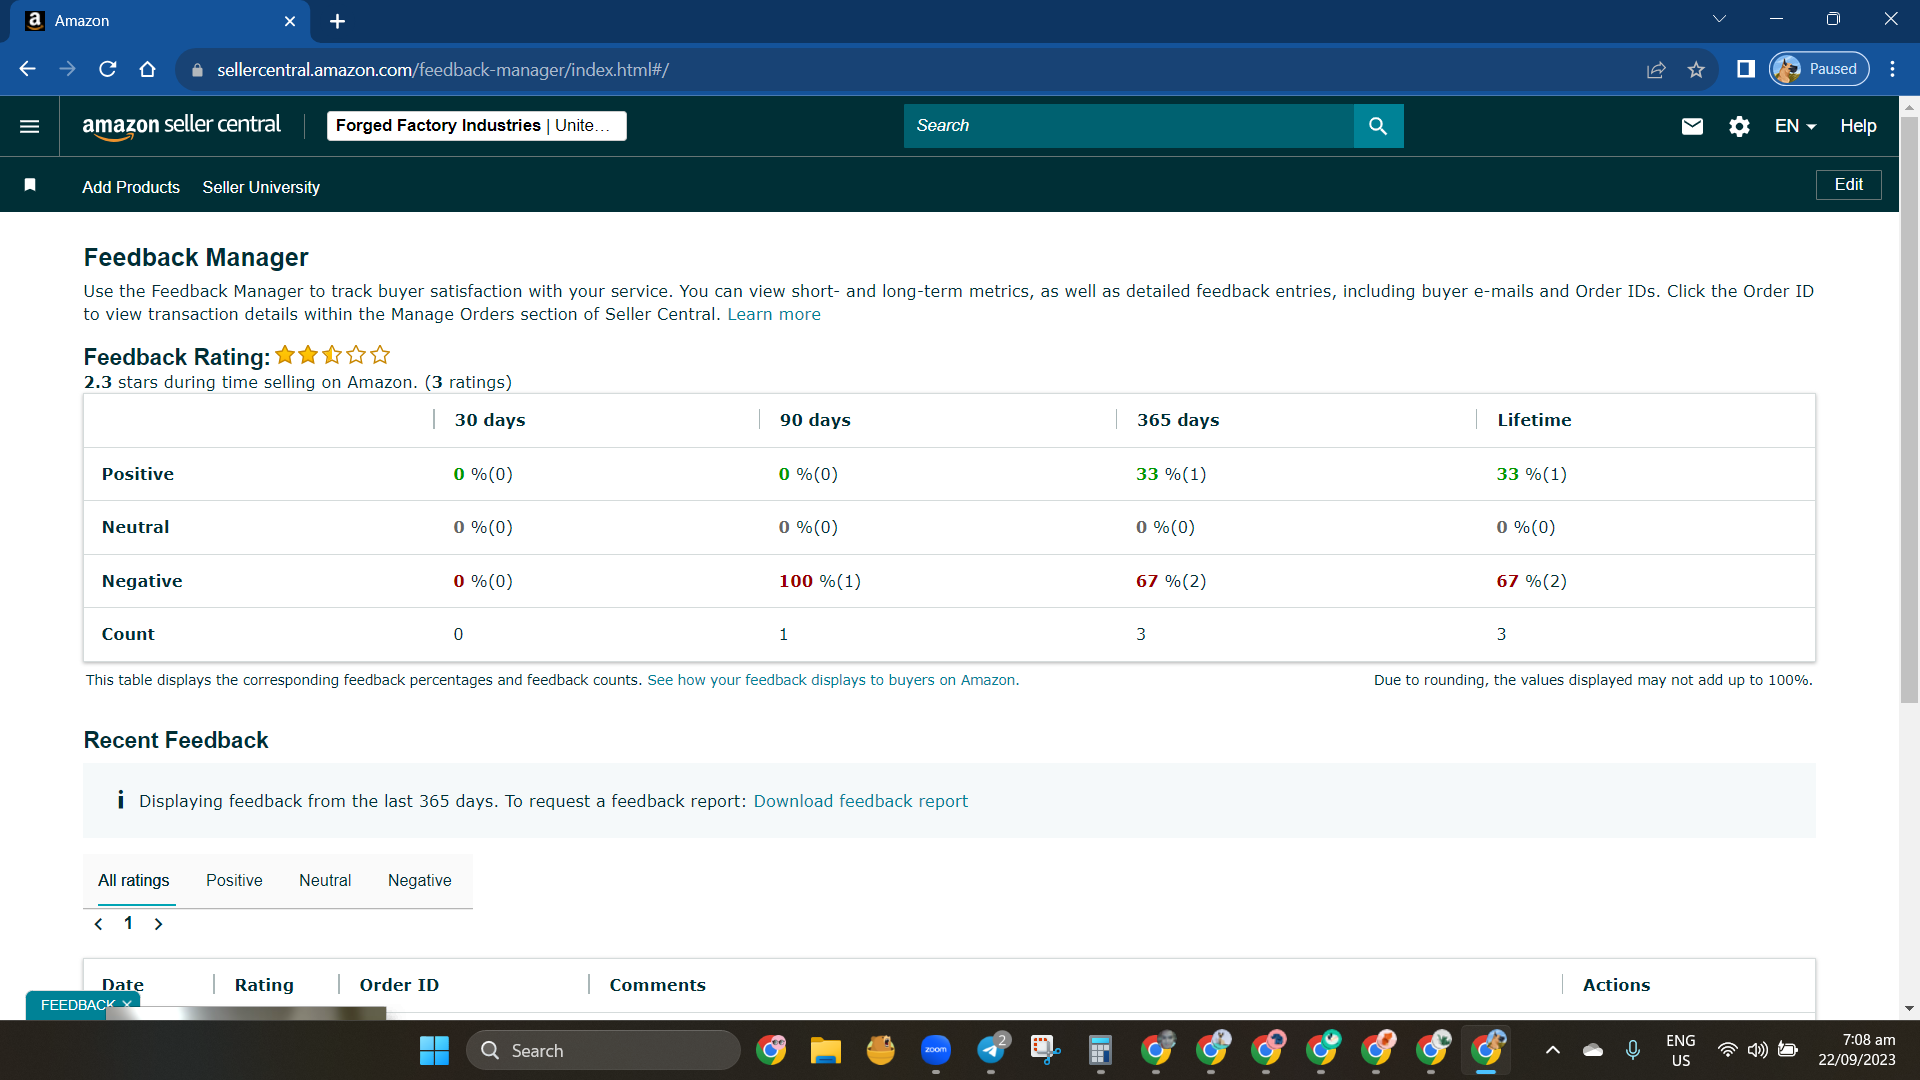Click the Edit button
Image resolution: width=1920 pixels, height=1080 pixels.
pyautogui.click(x=1849, y=185)
